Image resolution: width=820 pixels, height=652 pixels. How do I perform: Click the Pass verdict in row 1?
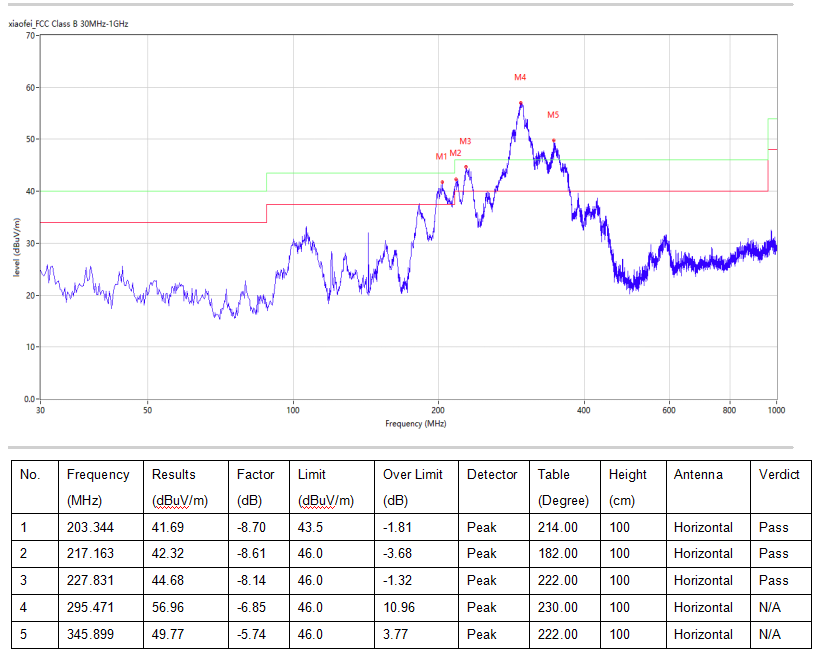[x=773, y=527]
